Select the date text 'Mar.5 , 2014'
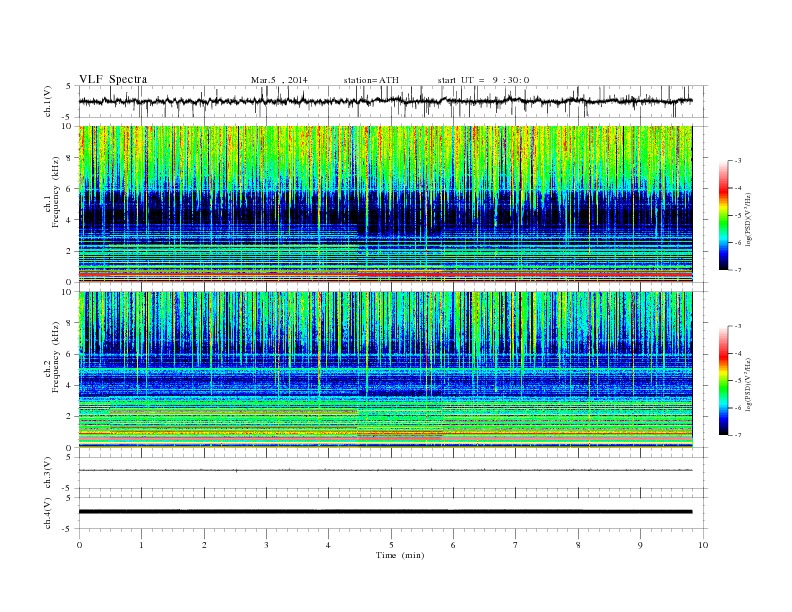Image resolution: width=792 pixels, height=612 pixels. point(279,80)
